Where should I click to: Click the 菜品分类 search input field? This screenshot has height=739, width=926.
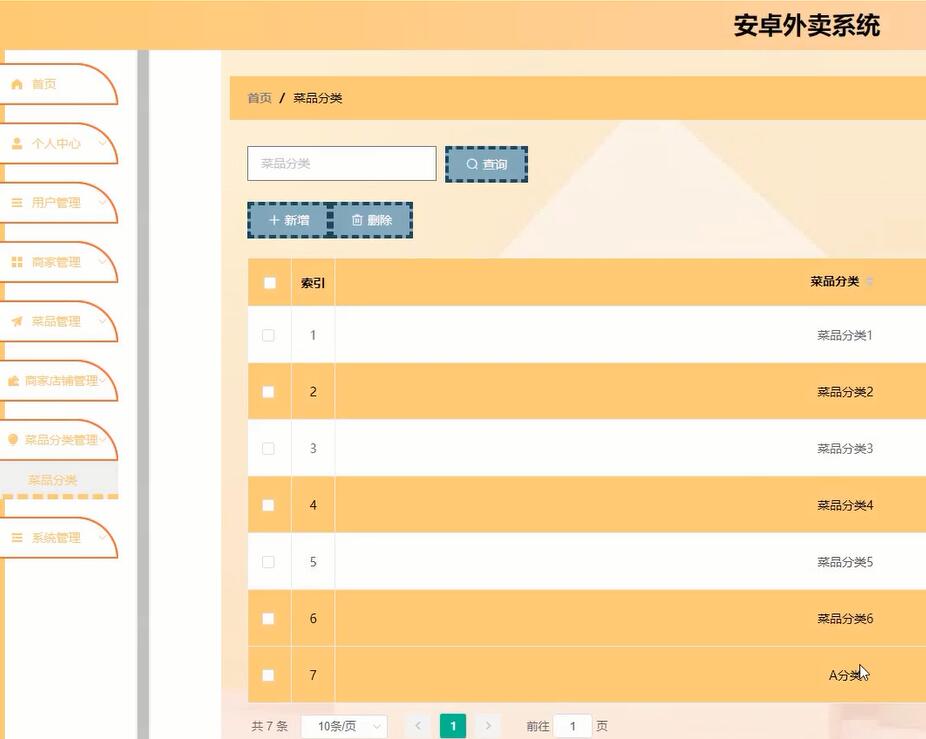coord(340,163)
